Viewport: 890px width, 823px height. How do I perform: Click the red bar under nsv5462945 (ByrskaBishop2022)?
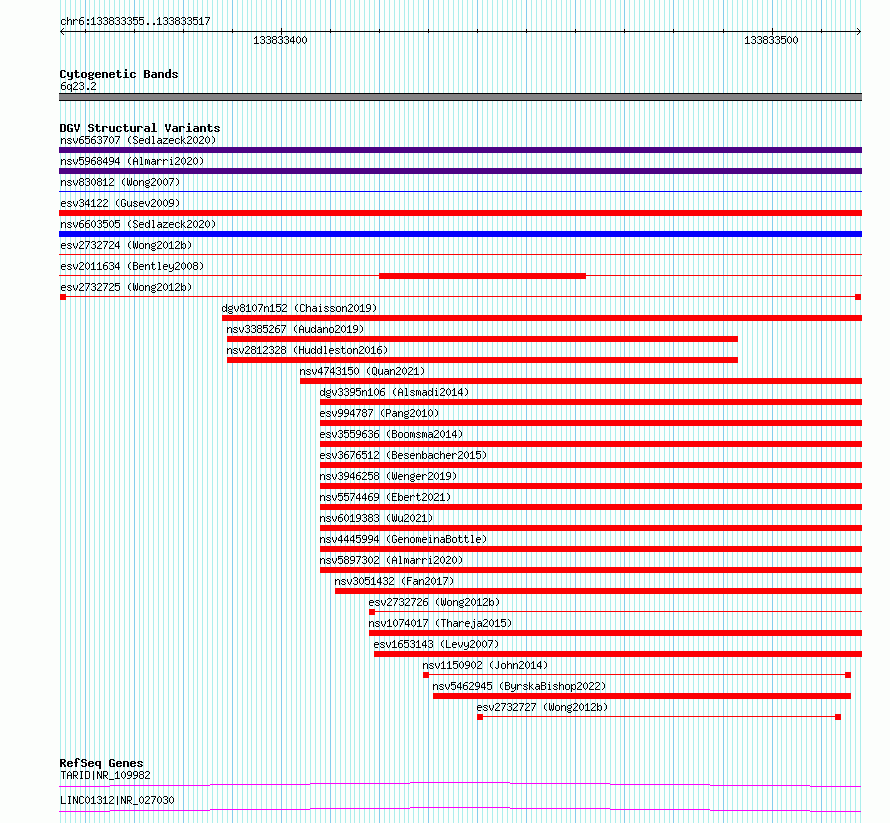[641, 696]
